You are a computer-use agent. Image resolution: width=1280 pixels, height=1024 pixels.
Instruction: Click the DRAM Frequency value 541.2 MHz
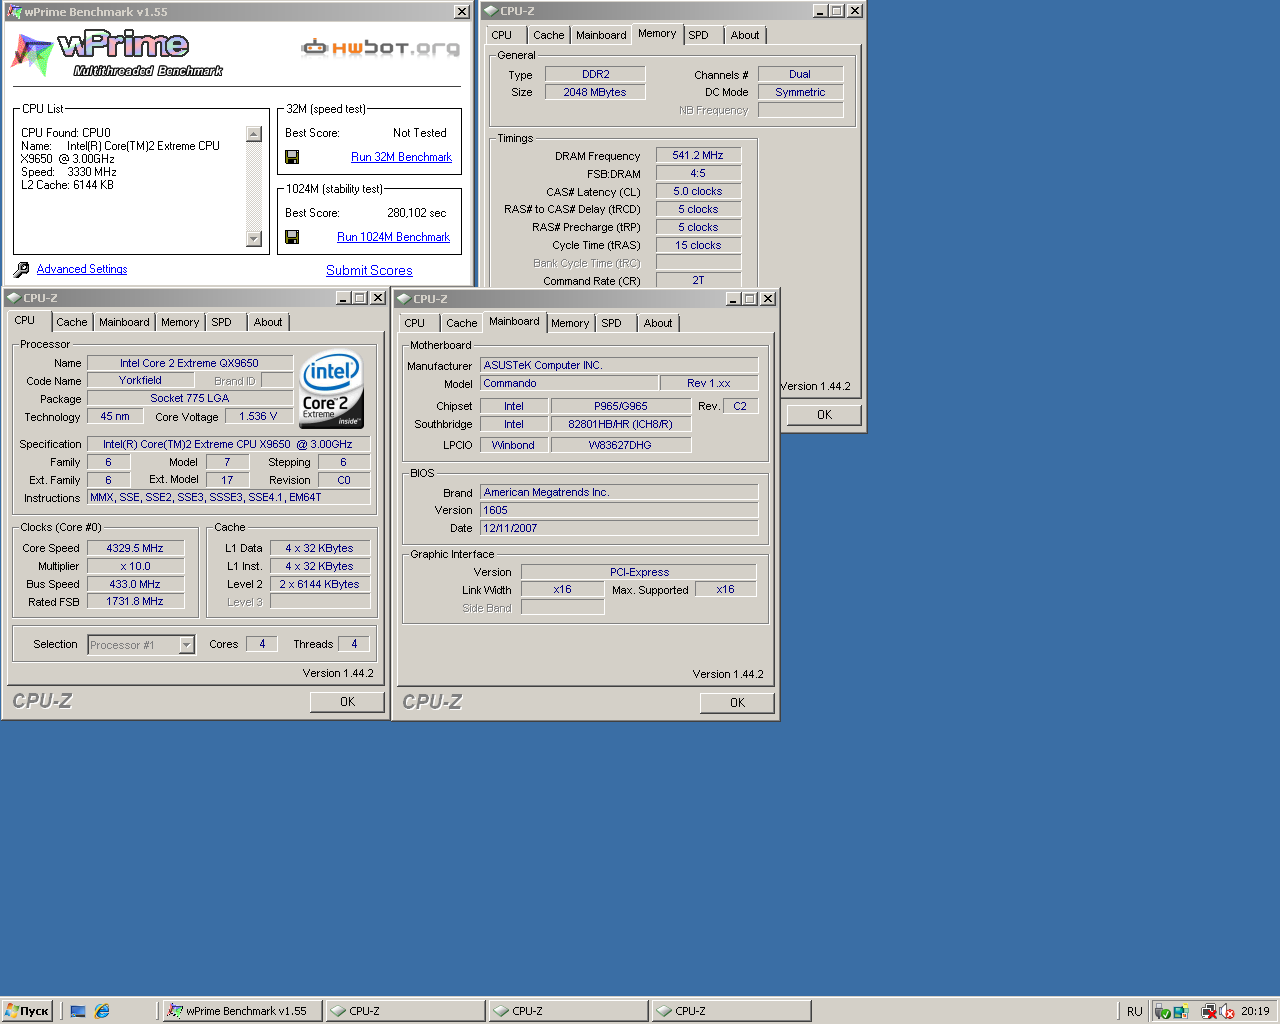tap(698, 155)
